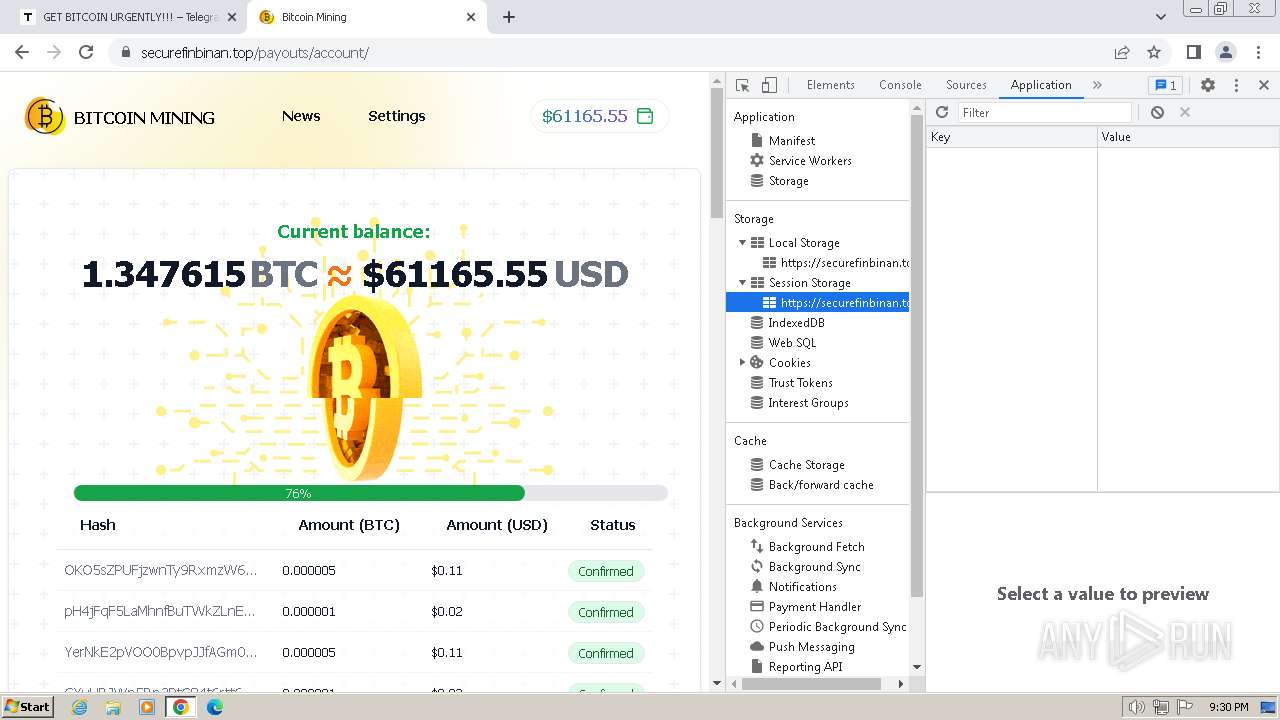
Task: Open Chrome from the taskbar
Action: pos(181,707)
